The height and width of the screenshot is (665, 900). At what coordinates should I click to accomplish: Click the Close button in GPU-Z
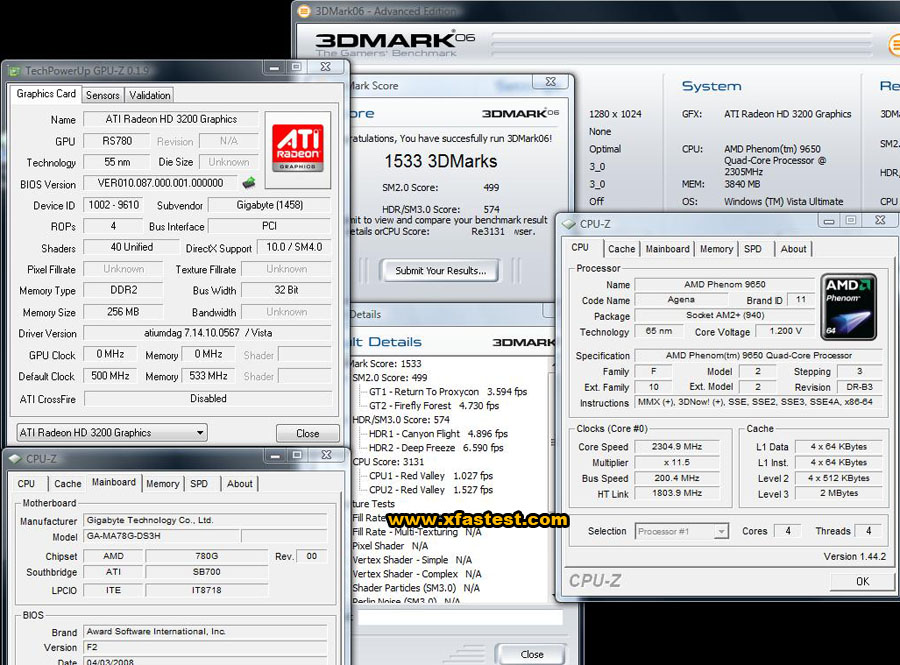pyautogui.click(x=307, y=433)
